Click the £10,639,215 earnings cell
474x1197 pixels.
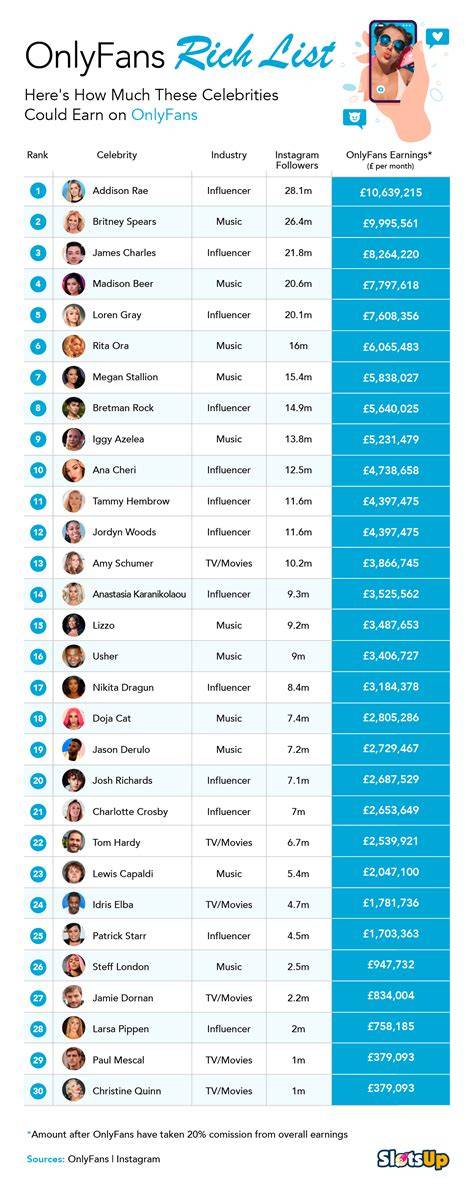click(x=391, y=192)
